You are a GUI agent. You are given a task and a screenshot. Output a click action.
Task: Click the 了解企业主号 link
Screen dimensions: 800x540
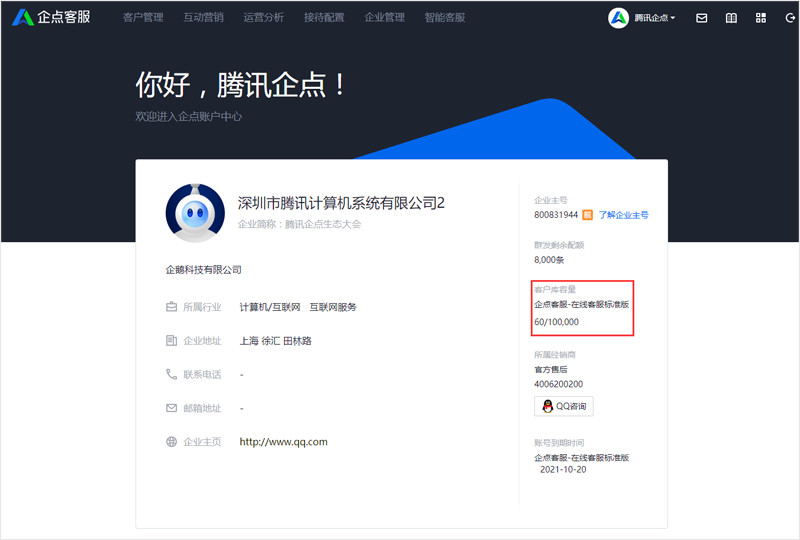(623, 215)
